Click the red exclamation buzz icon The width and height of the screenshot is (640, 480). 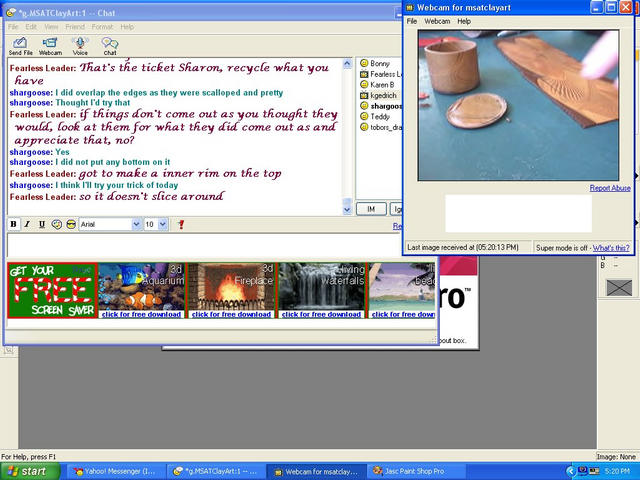(x=181, y=224)
